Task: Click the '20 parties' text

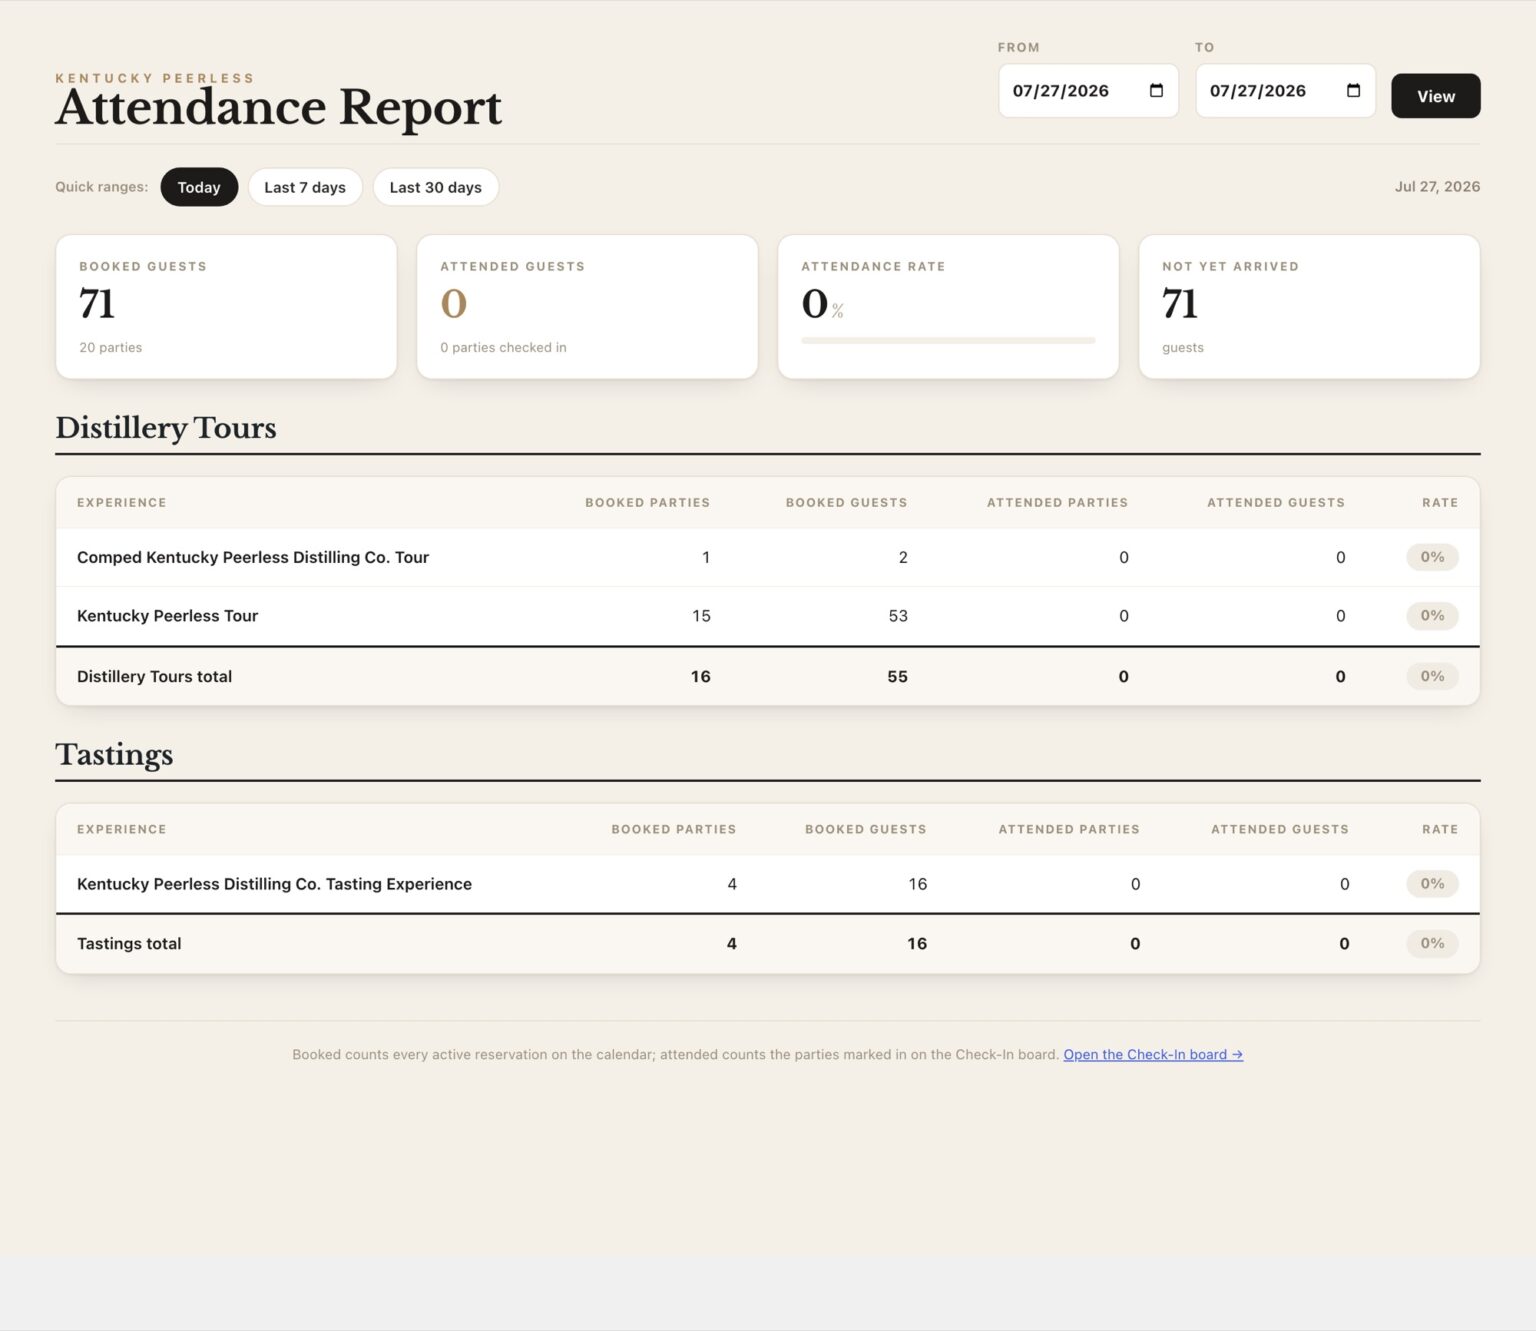Action: [111, 347]
